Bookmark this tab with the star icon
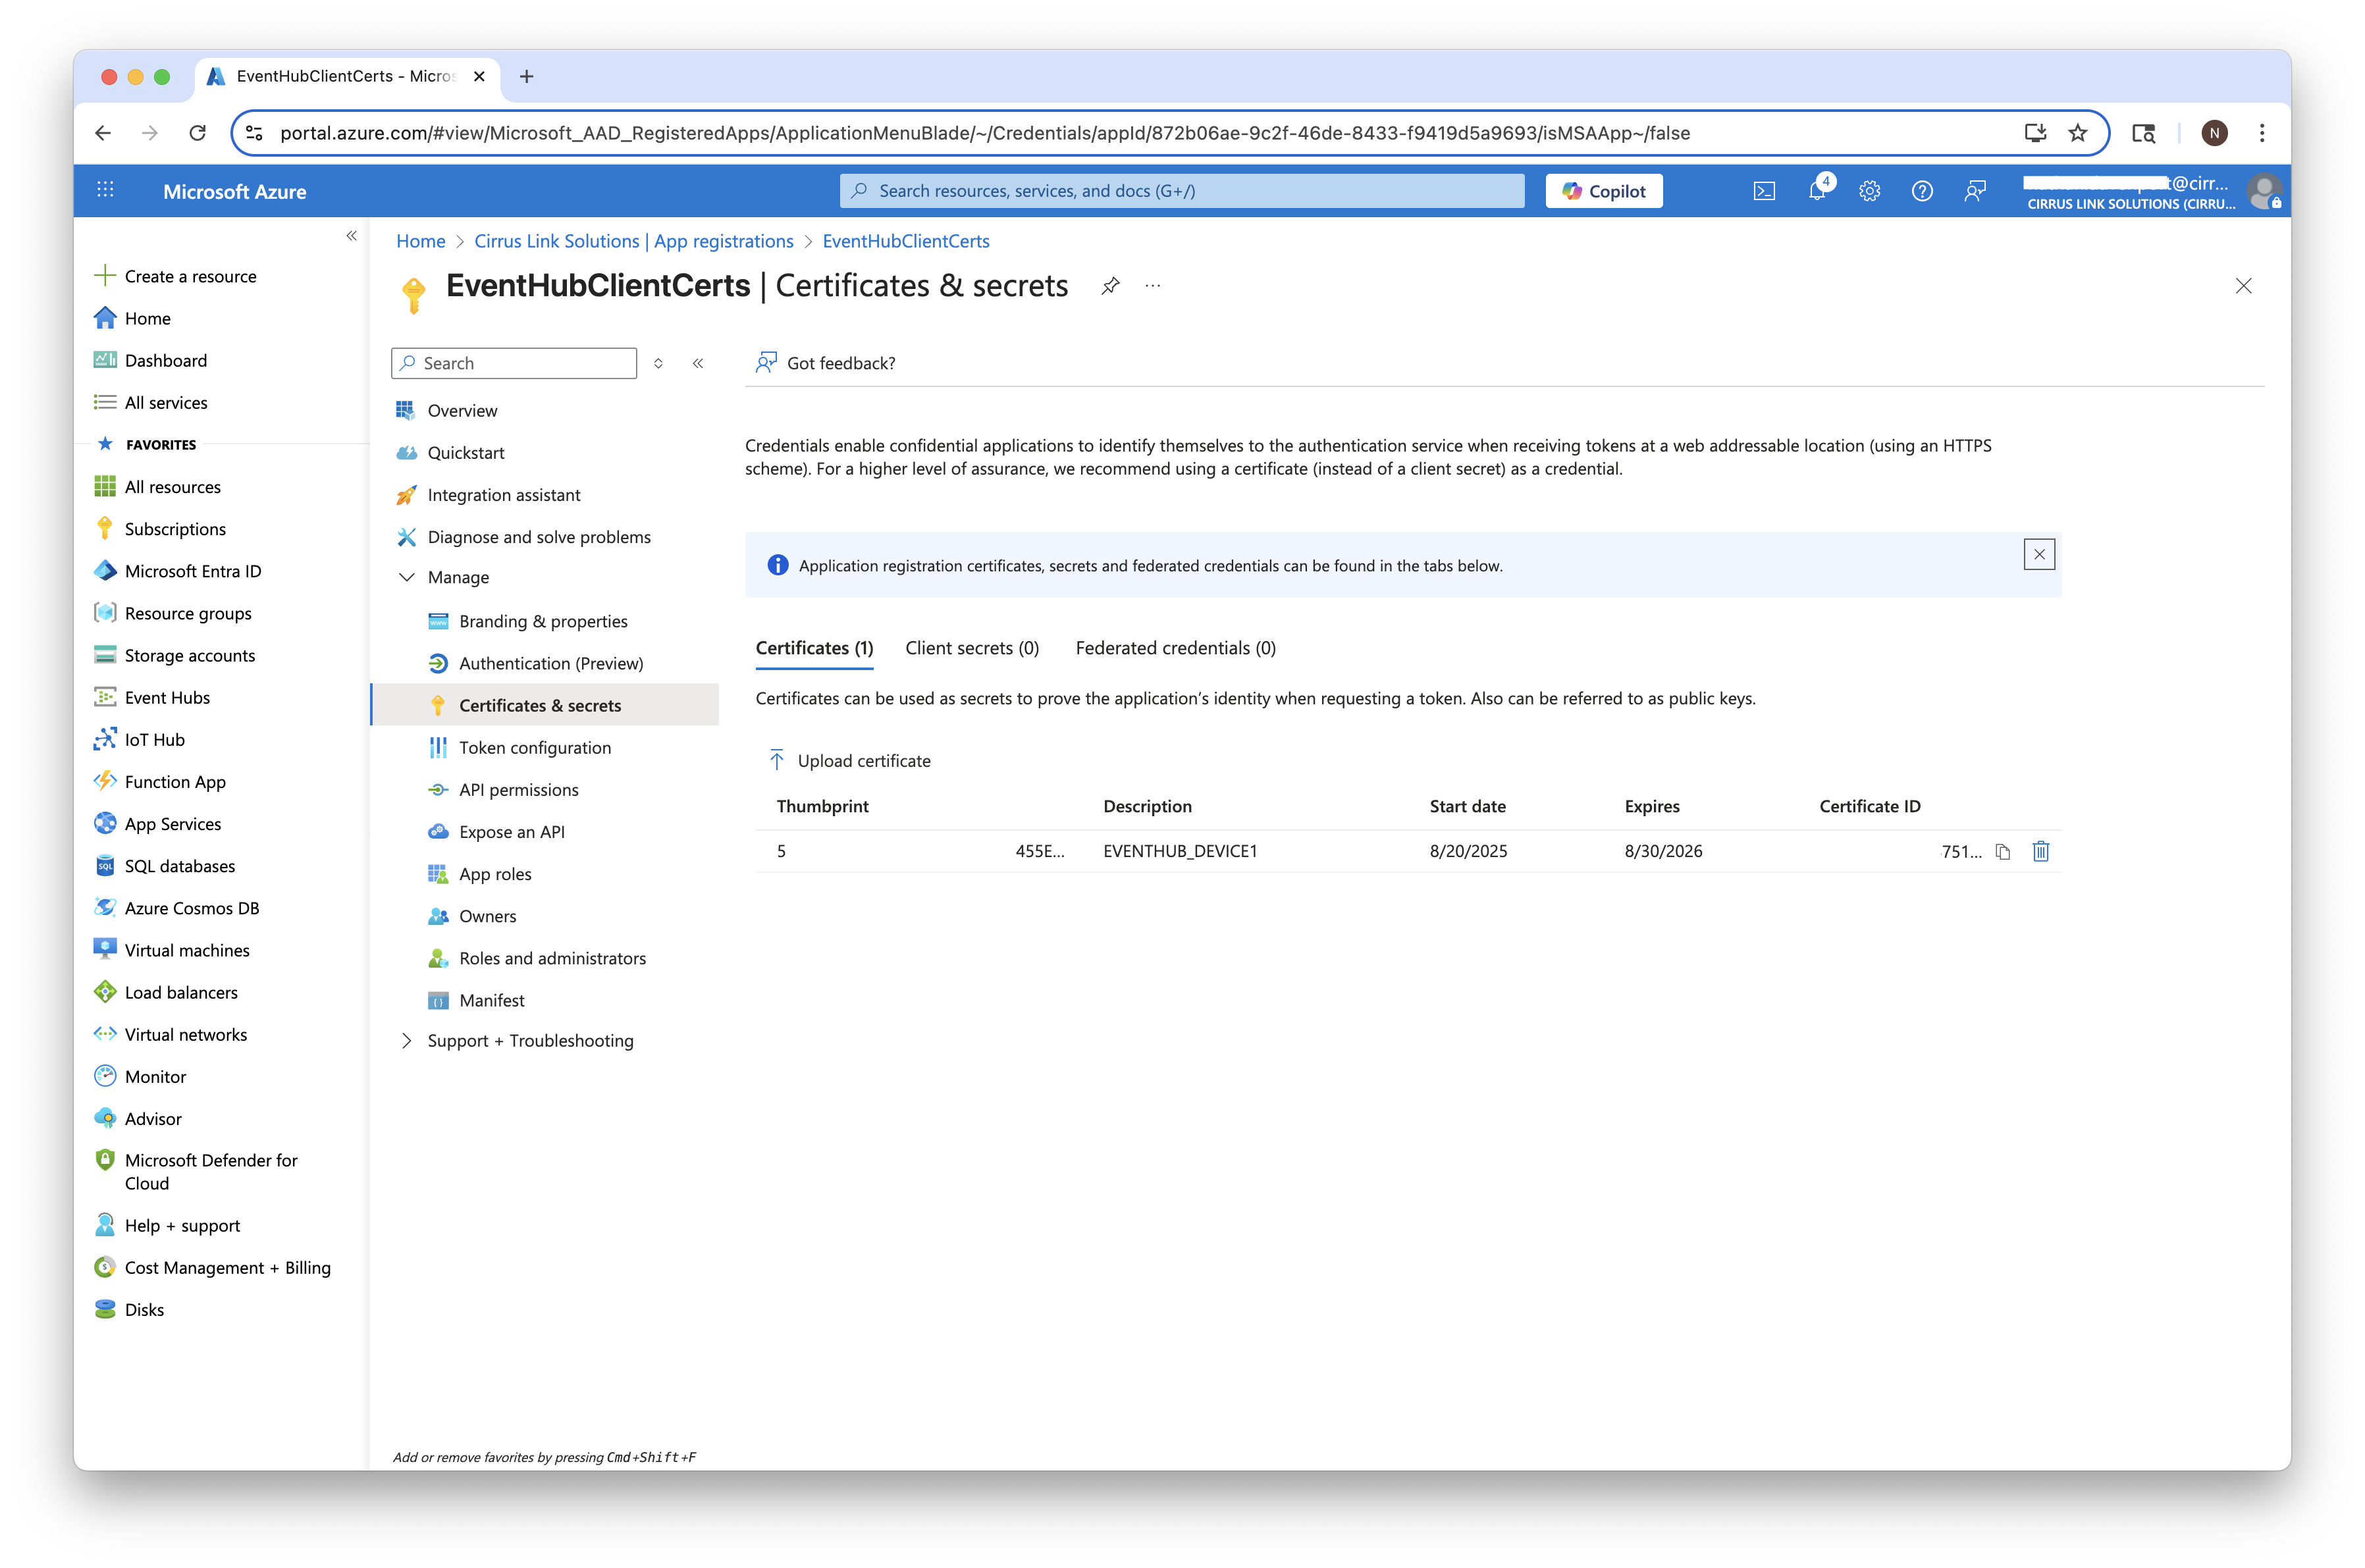 coord(2078,133)
